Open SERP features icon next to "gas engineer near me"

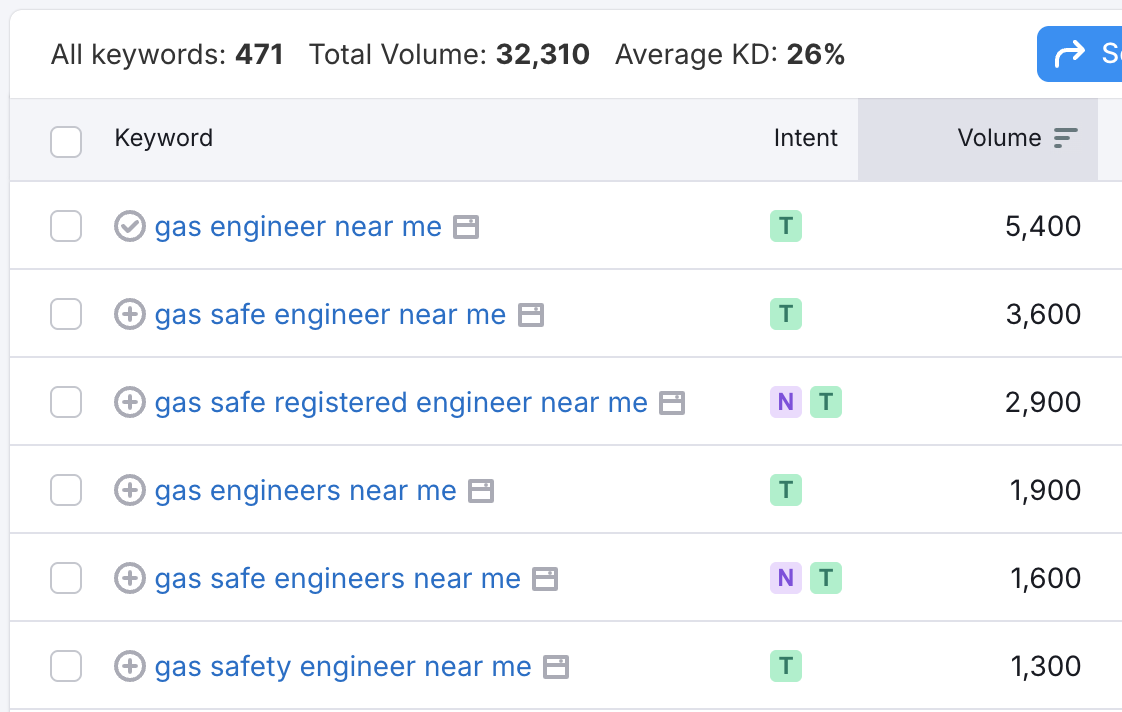tap(466, 227)
